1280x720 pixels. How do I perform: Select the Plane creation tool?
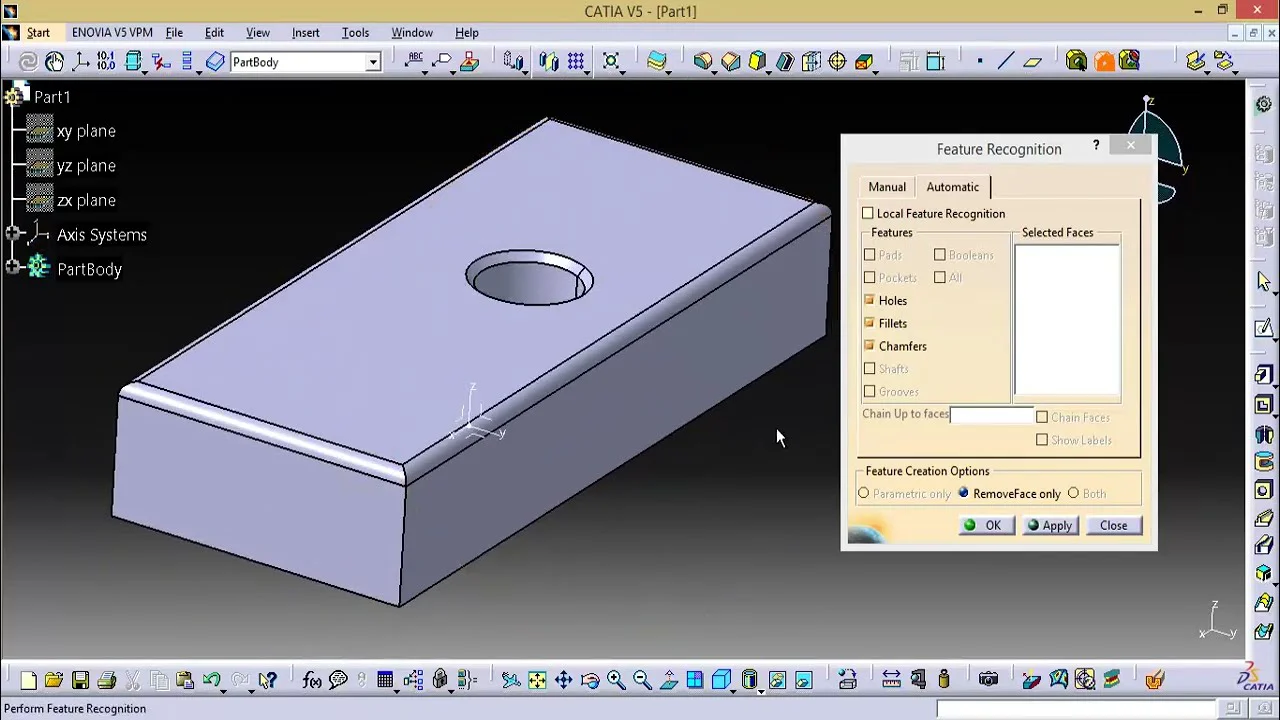coord(1032,62)
